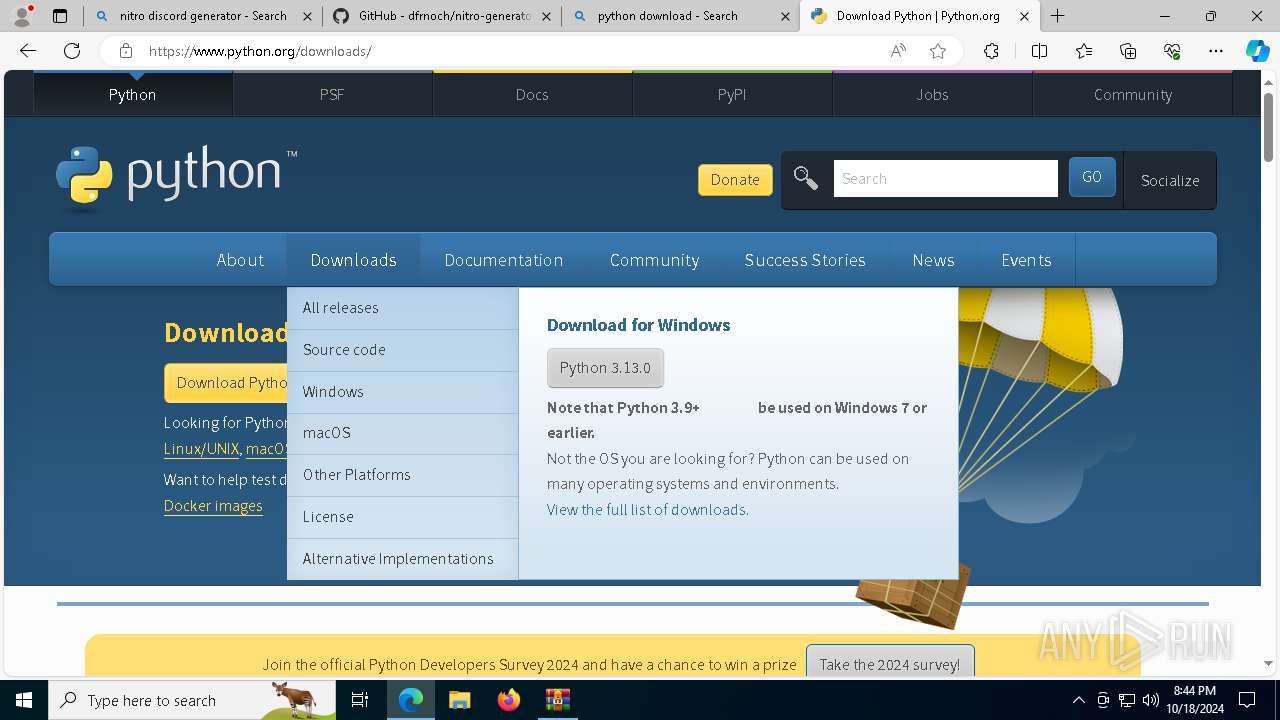Select the Docs top navigation tab
The image size is (1280, 720).
point(532,94)
